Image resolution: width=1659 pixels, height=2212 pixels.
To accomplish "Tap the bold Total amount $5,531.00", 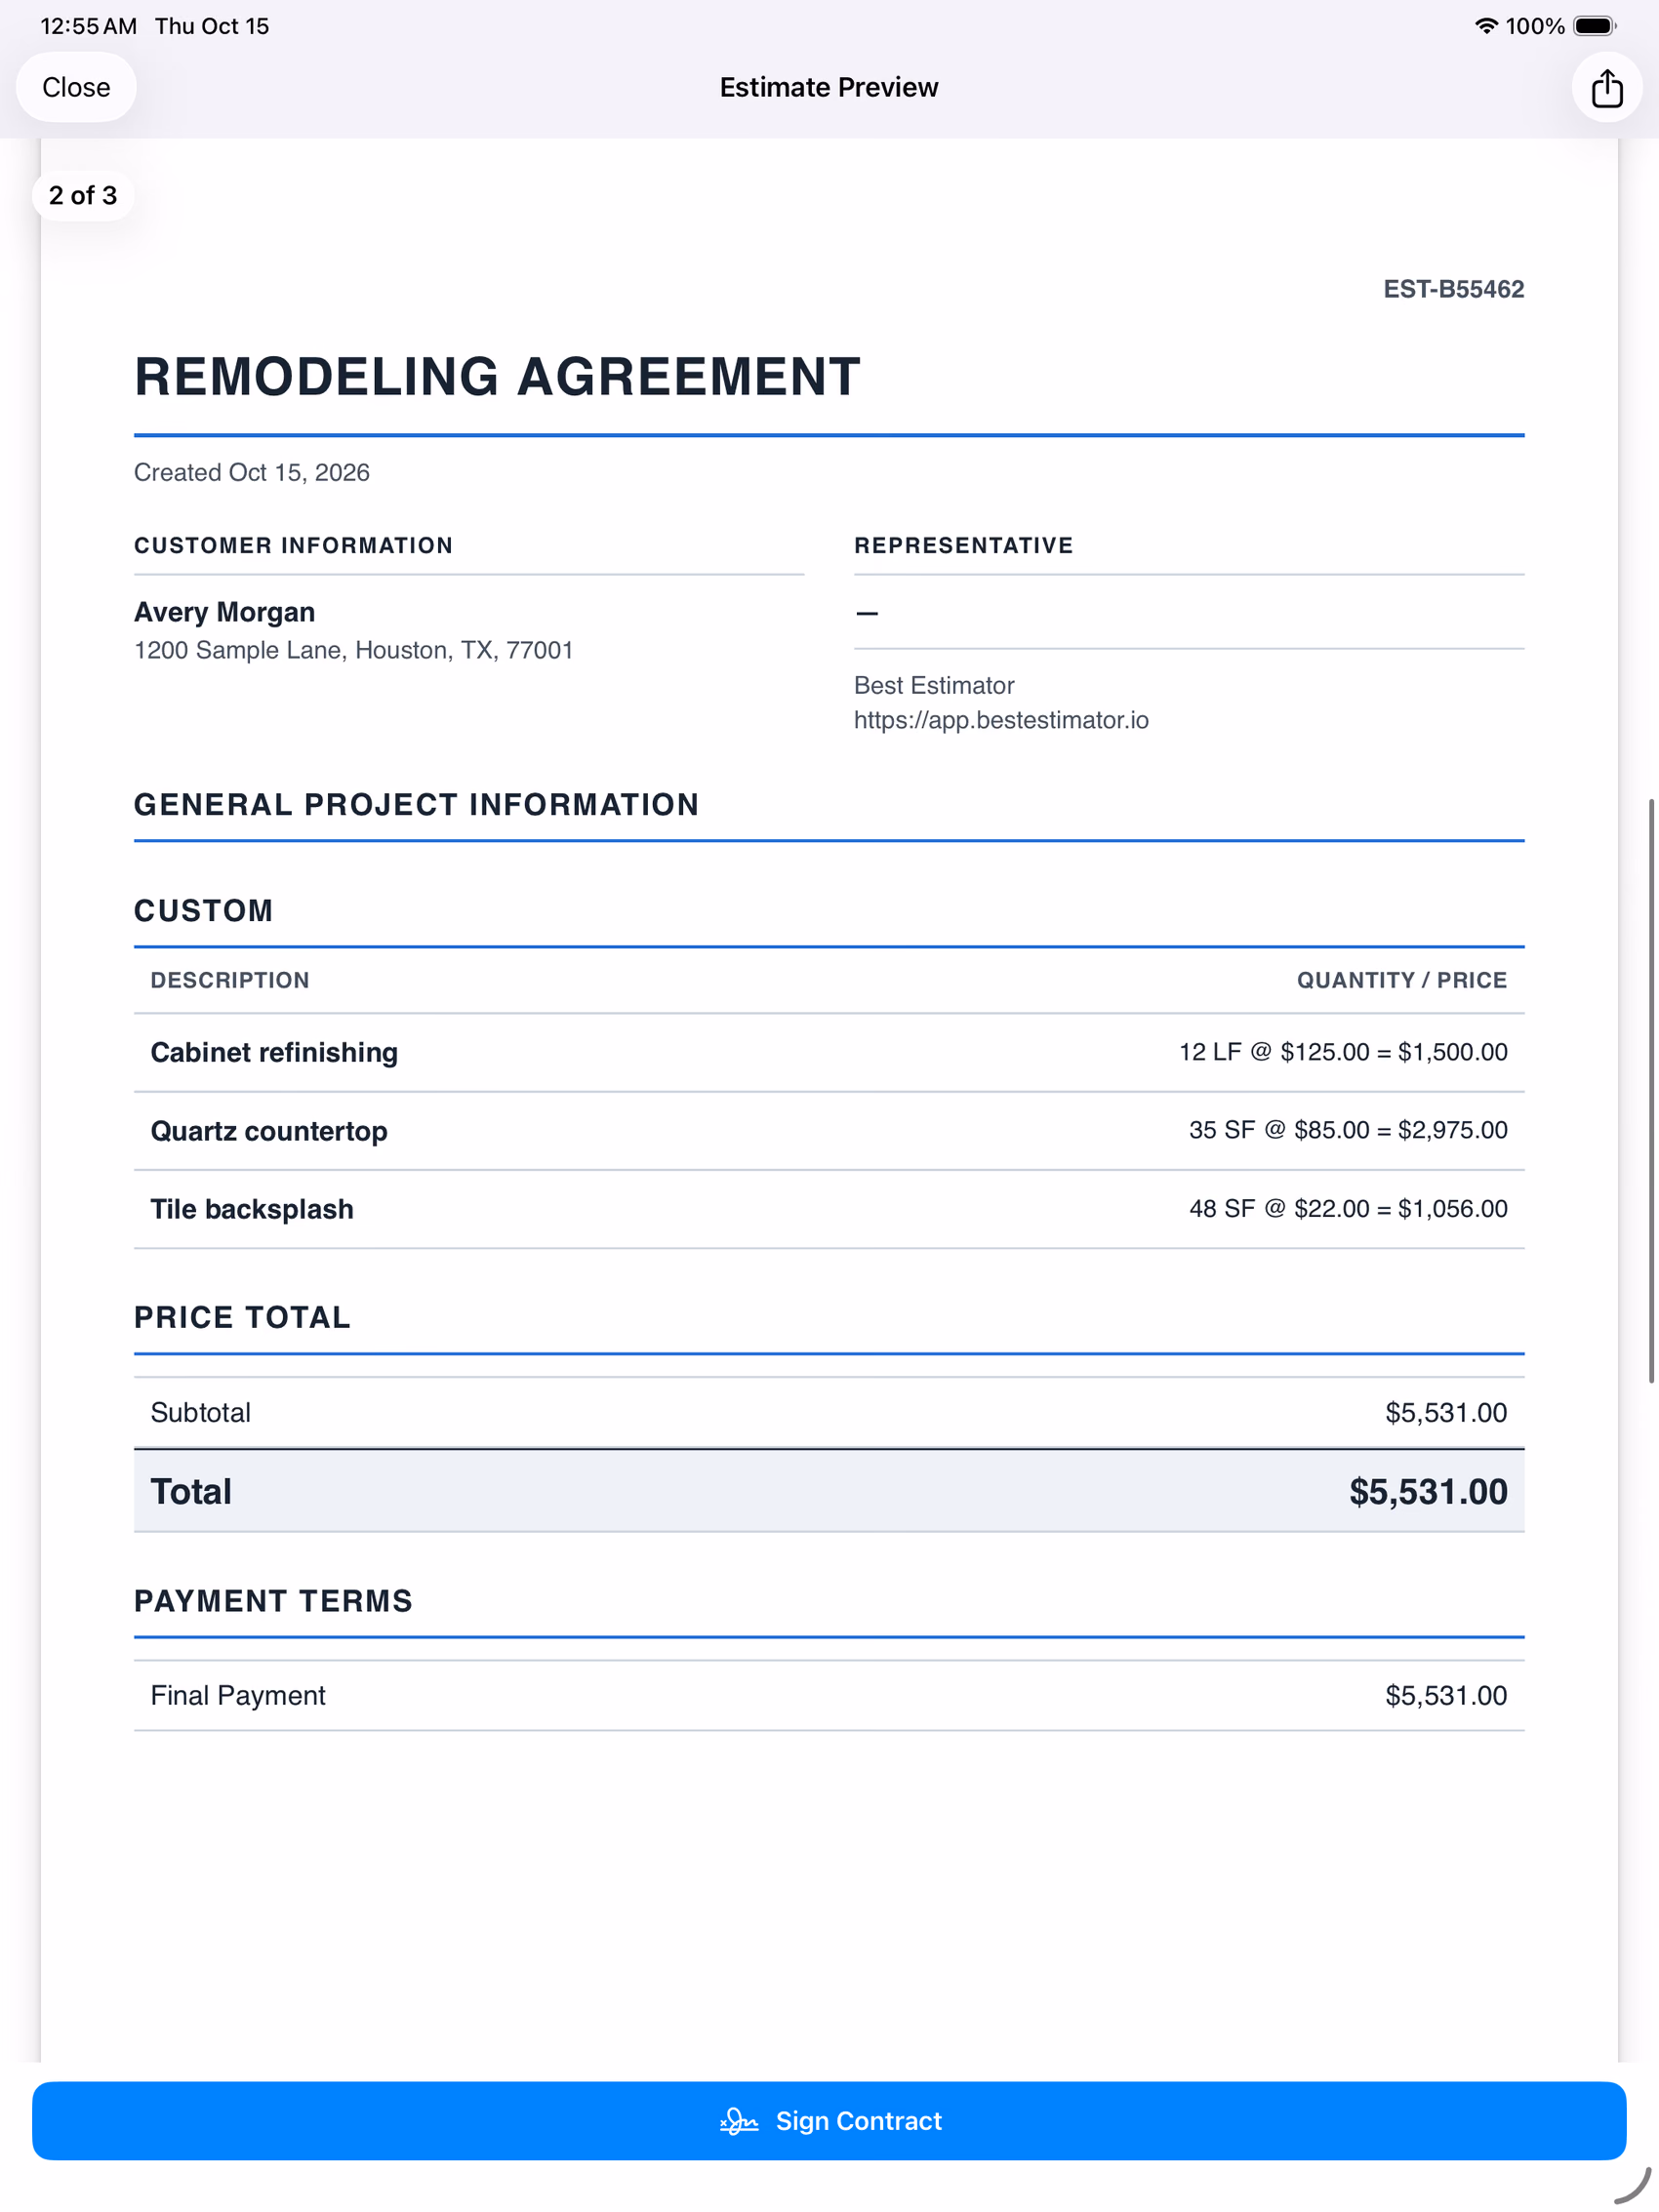I will (1428, 1491).
